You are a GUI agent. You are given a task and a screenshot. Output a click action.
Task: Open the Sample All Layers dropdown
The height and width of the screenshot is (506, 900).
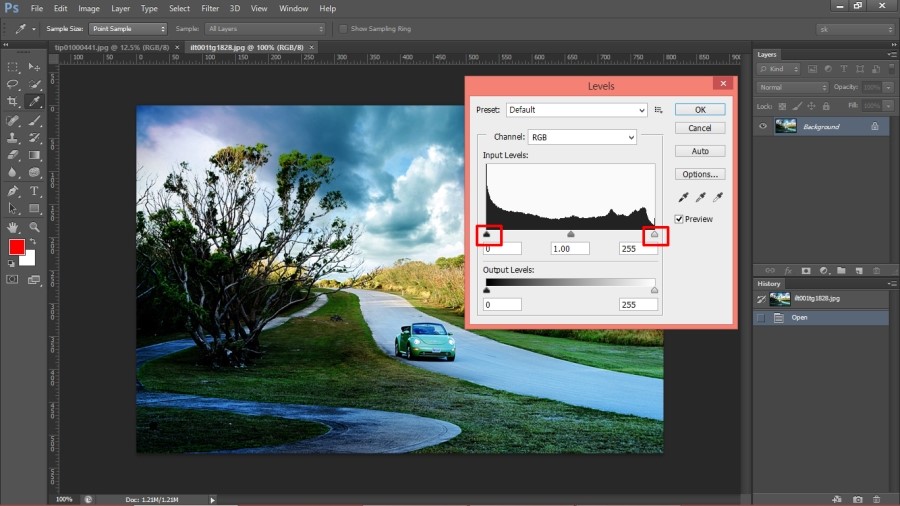265,29
